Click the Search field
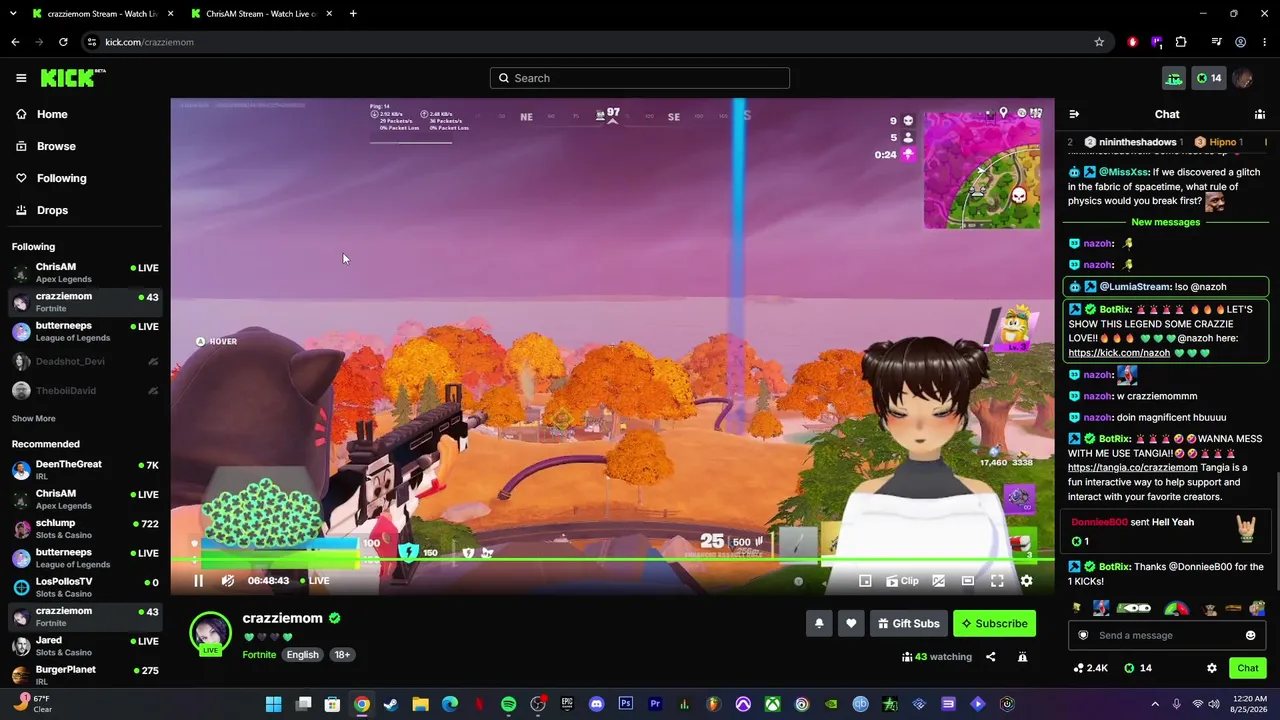This screenshot has height=720, width=1280. (x=640, y=78)
